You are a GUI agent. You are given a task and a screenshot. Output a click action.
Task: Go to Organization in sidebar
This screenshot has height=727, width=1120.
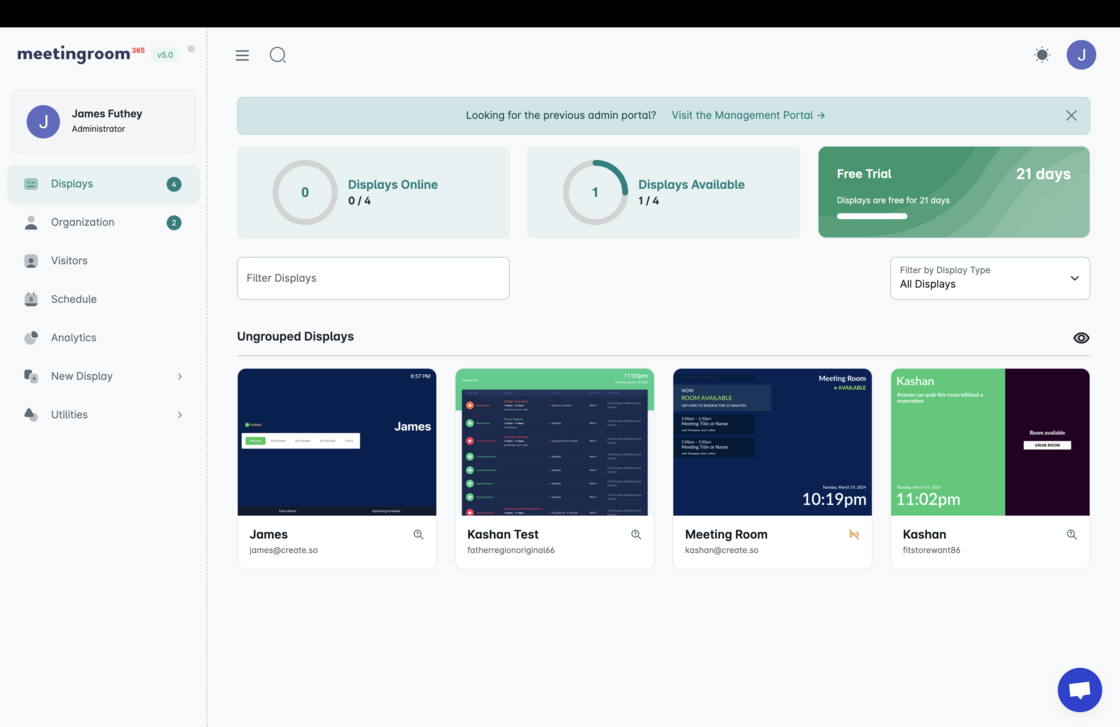(x=83, y=222)
